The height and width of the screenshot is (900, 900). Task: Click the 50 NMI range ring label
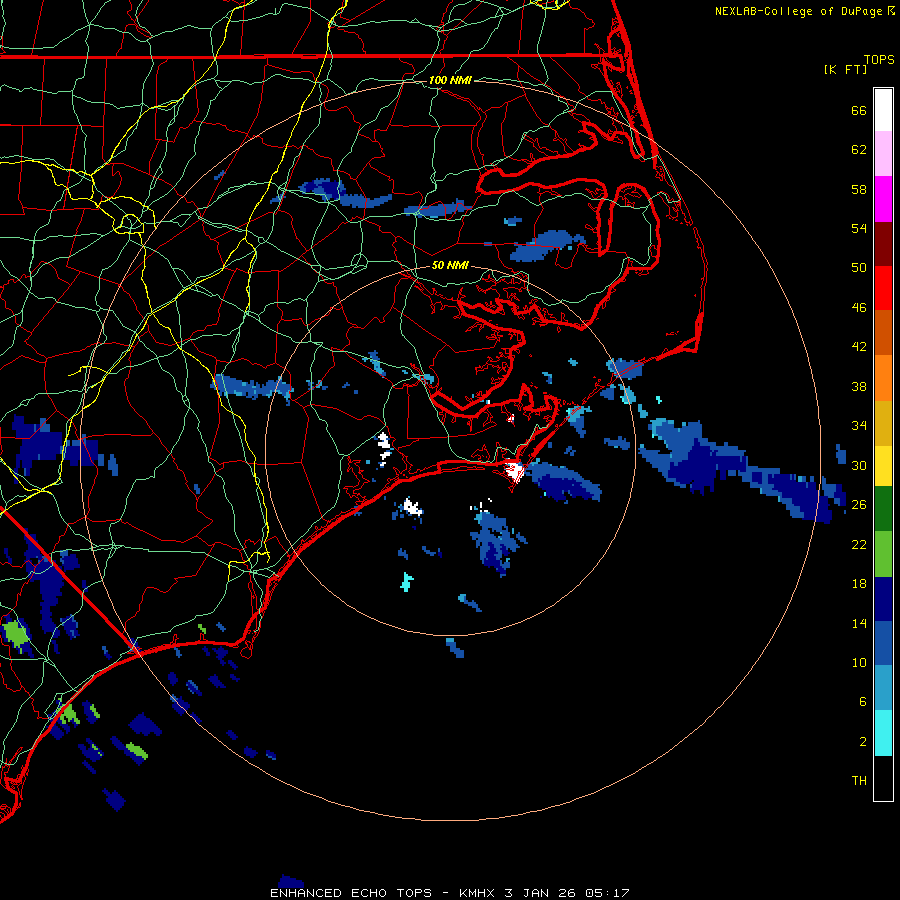tap(450, 265)
